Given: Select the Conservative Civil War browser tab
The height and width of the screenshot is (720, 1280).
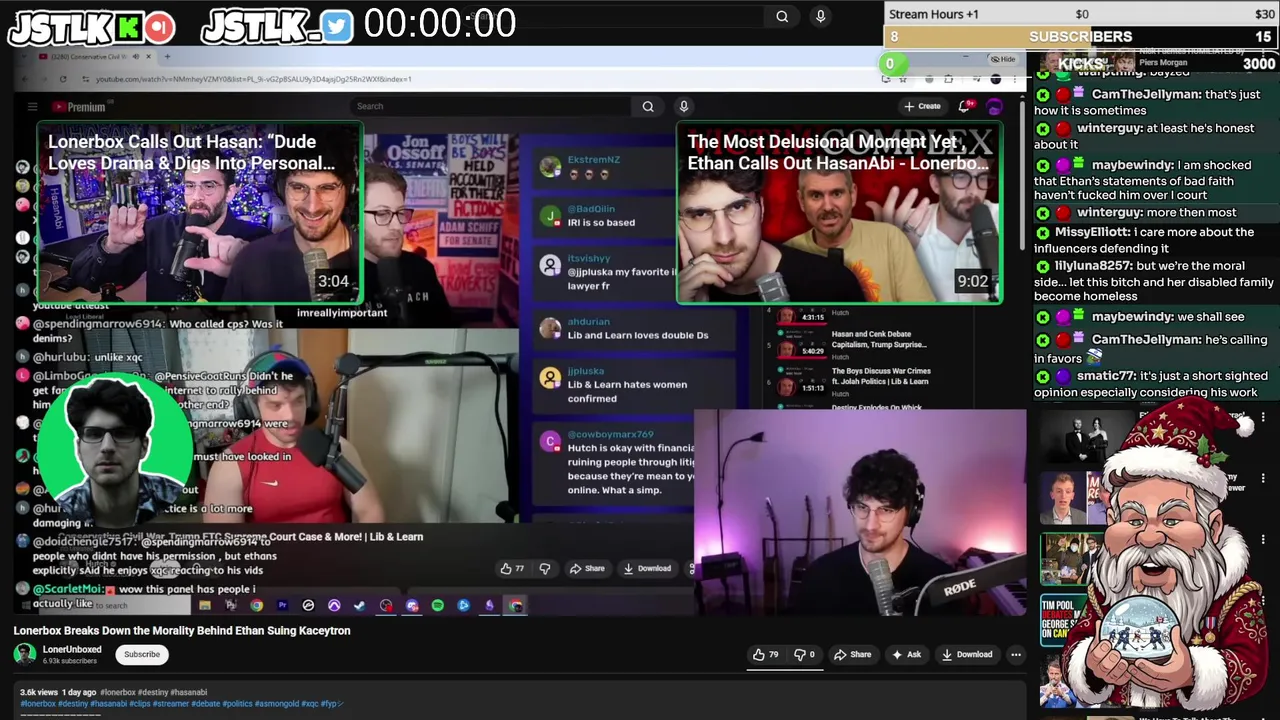Looking at the screenshot, I should [95, 56].
